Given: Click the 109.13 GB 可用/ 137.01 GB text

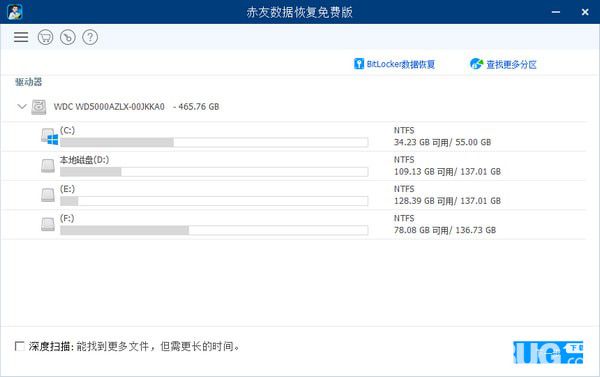Looking at the screenshot, I should (x=447, y=171).
